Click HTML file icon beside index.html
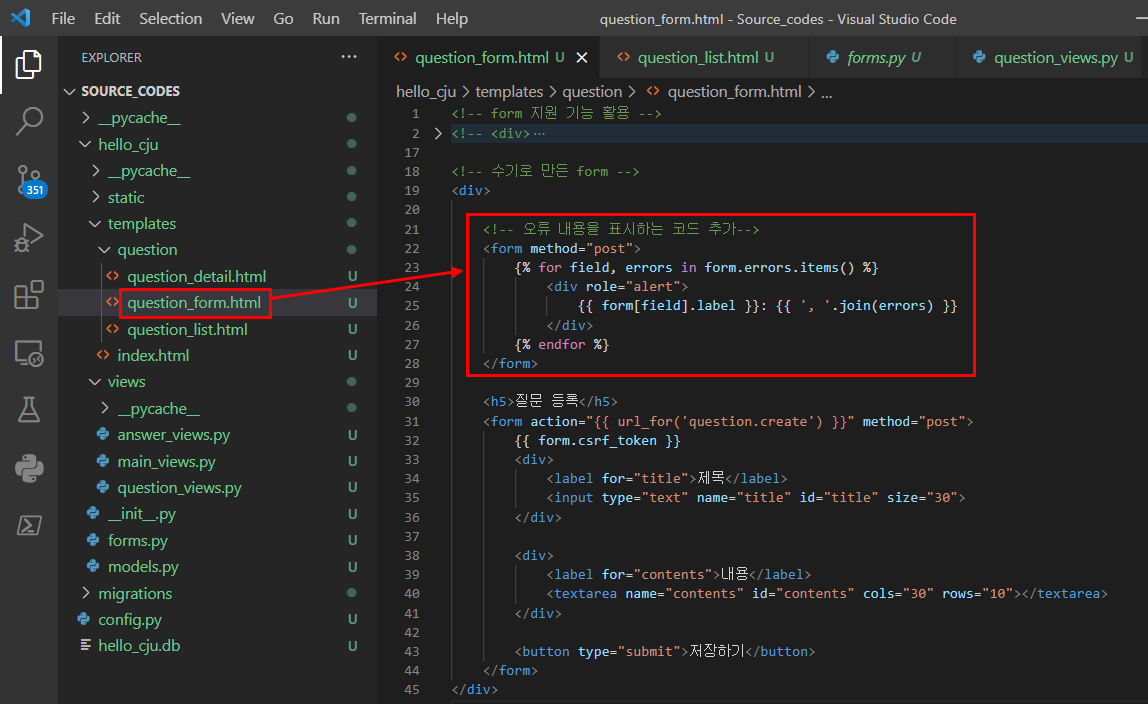The image size is (1148, 704). point(103,355)
